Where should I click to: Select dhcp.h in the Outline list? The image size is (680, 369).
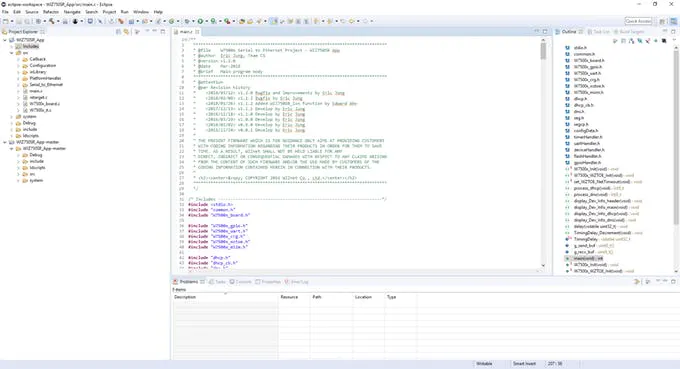click(580, 99)
